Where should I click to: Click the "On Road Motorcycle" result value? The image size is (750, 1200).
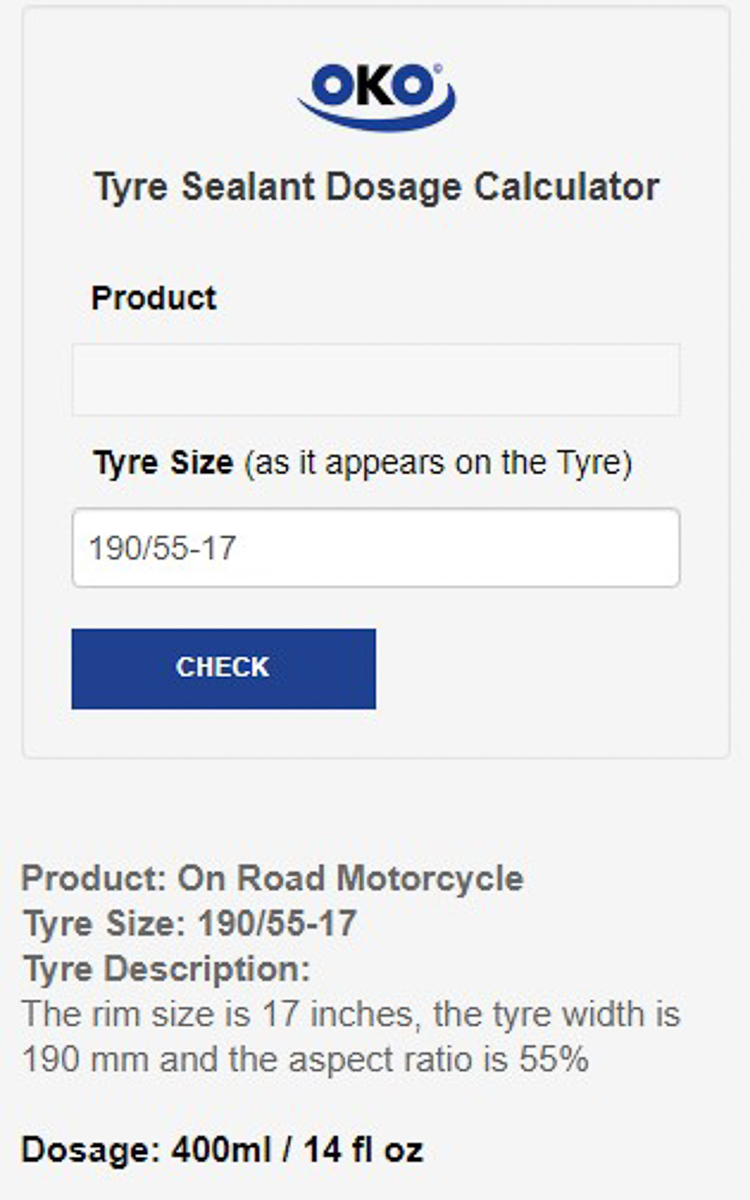(350, 879)
